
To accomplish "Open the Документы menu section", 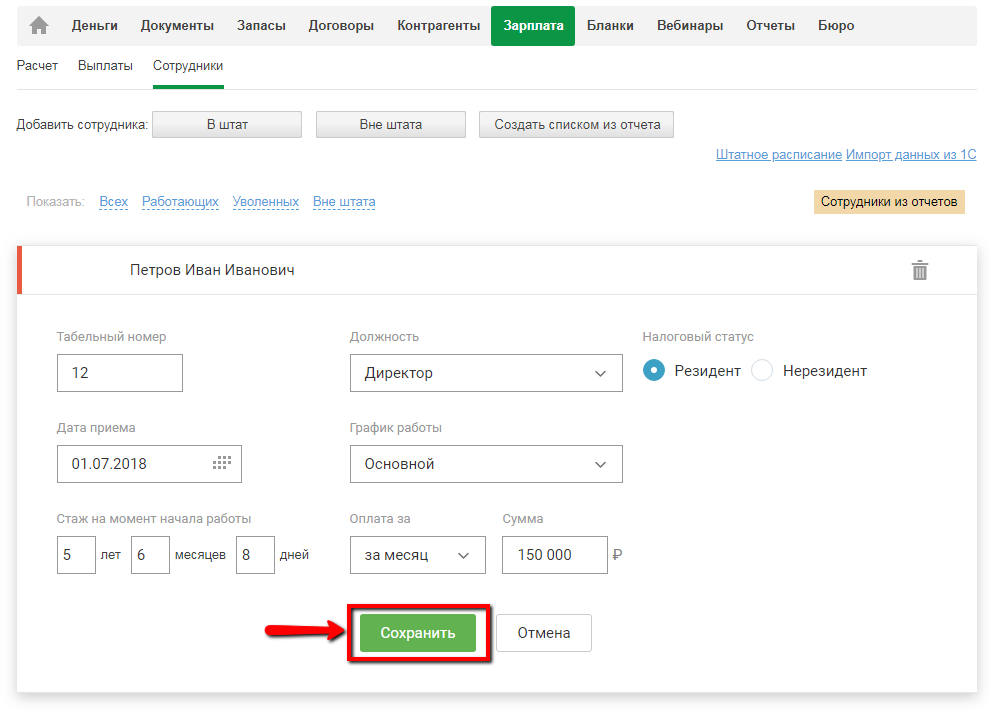I will click(x=177, y=26).
